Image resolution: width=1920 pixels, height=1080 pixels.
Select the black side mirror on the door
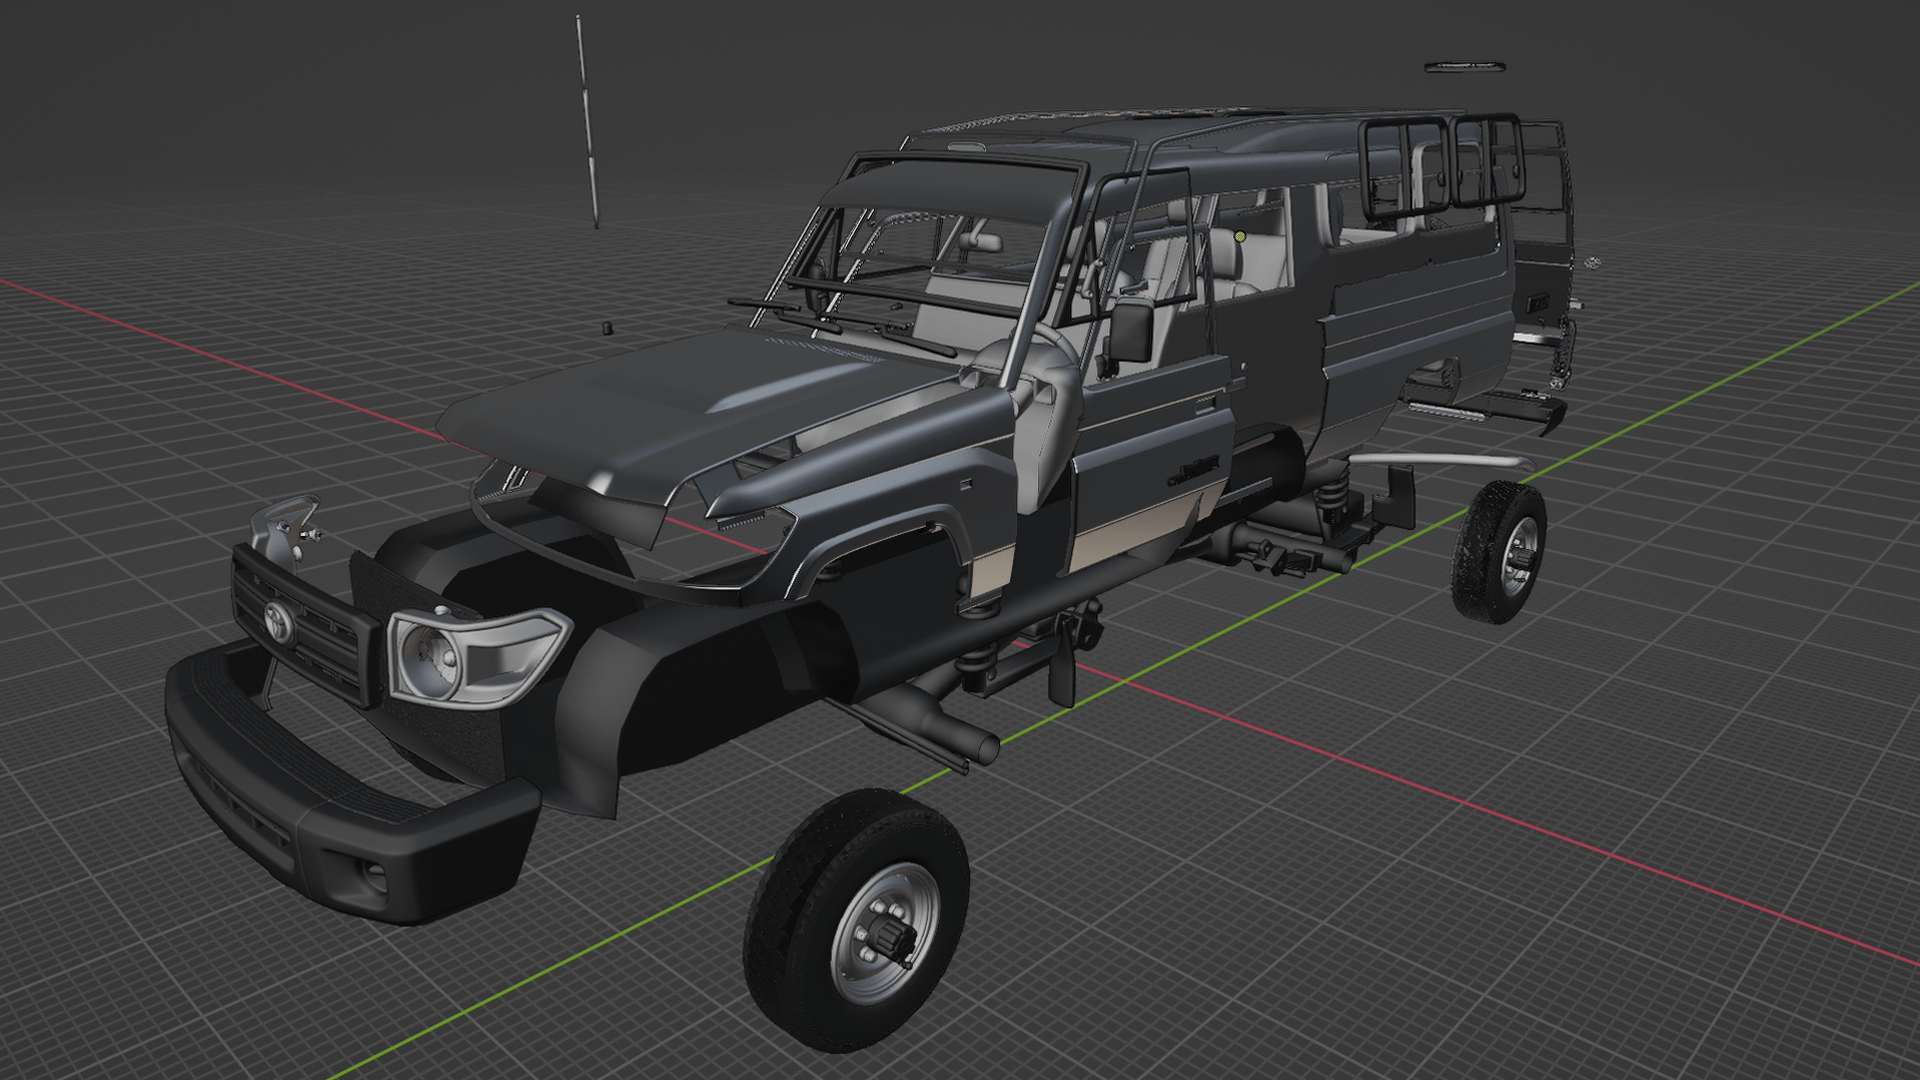1134,331
